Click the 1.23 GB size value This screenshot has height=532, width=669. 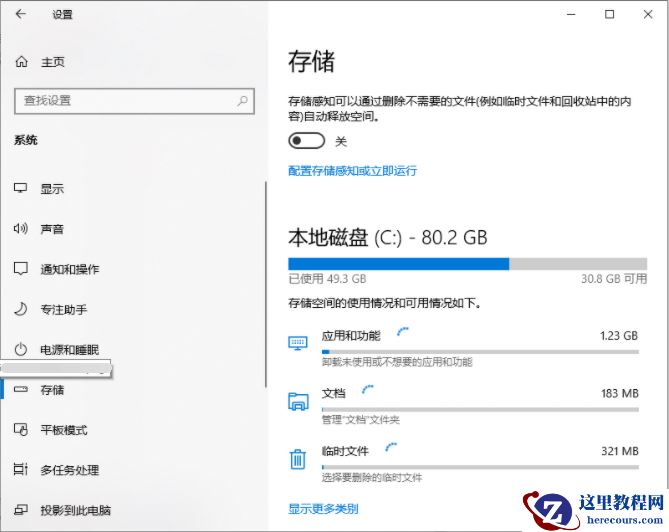pyautogui.click(x=619, y=336)
